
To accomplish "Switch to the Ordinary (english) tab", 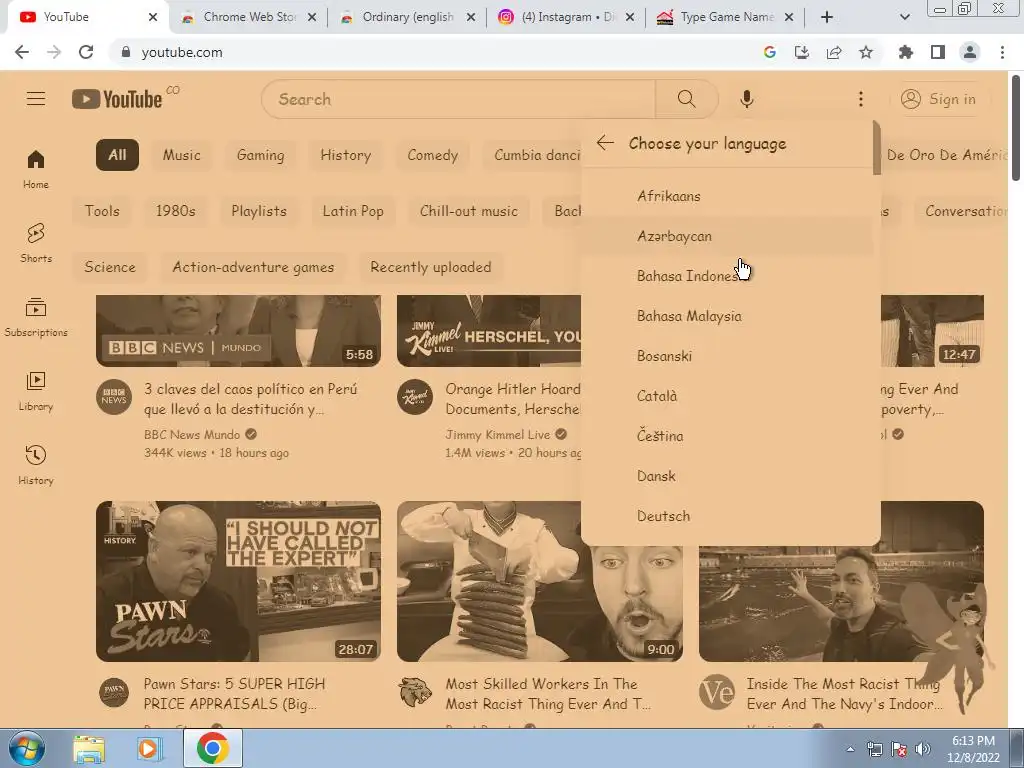I will click(x=407, y=17).
